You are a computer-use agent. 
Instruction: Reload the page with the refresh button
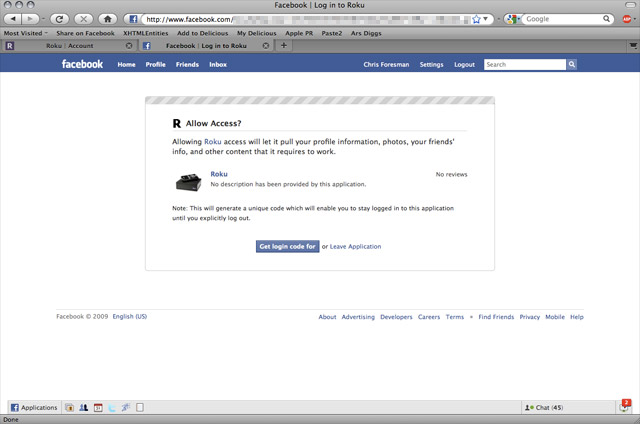[x=60, y=19]
